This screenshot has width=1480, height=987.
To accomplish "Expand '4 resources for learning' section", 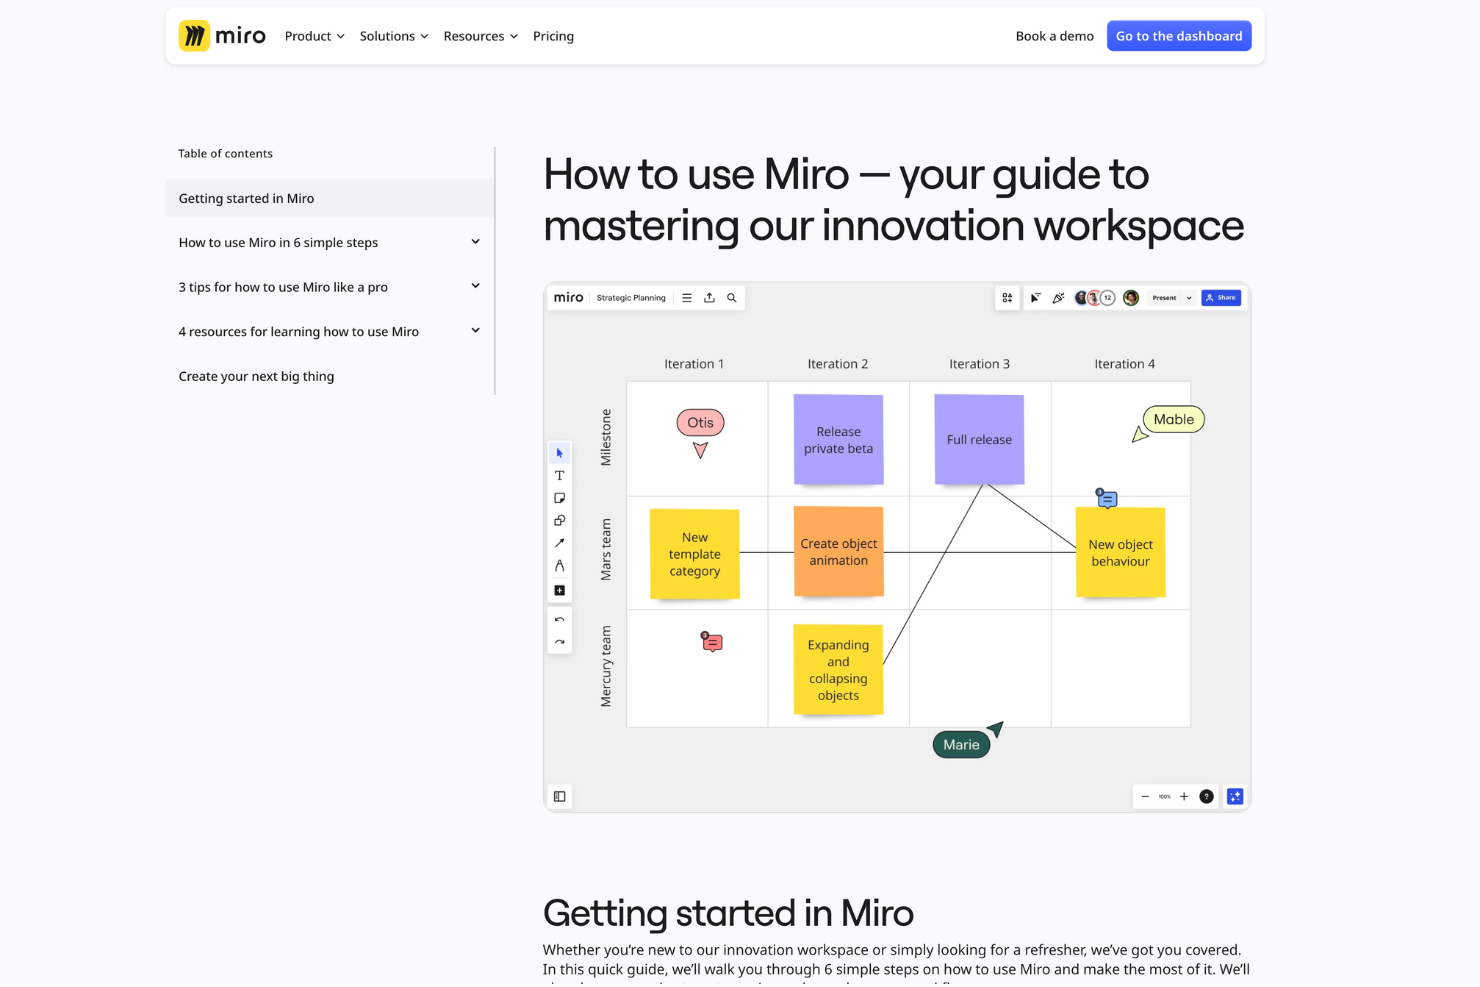I will [x=475, y=331].
